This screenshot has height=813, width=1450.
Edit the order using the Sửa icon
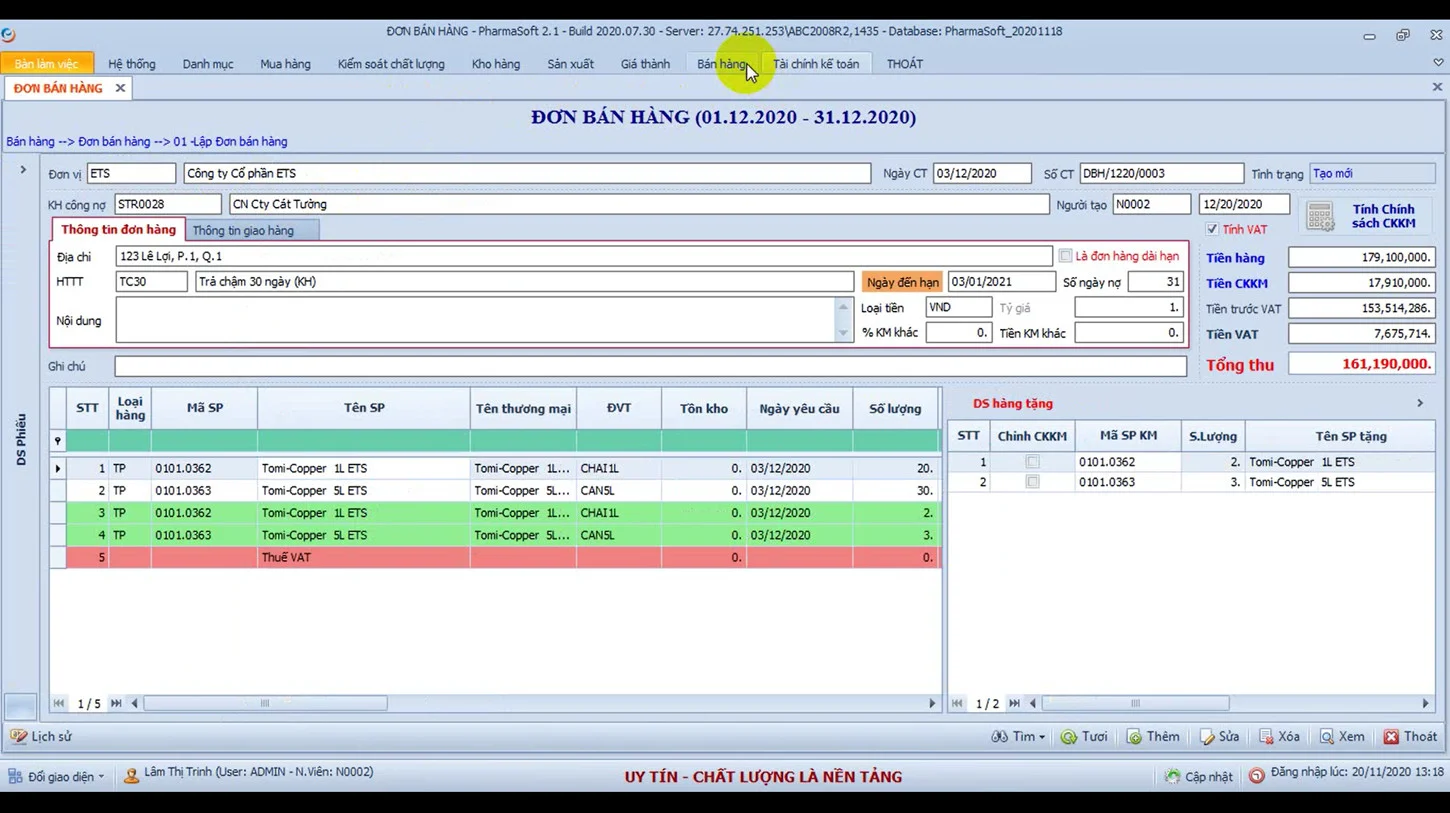point(1207,737)
